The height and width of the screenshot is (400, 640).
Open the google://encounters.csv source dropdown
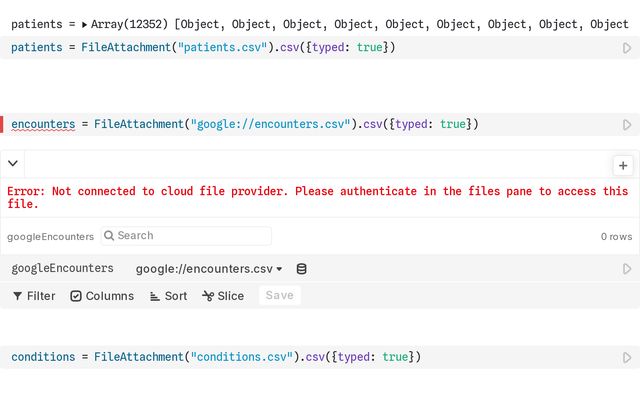(x=209, y=269)
